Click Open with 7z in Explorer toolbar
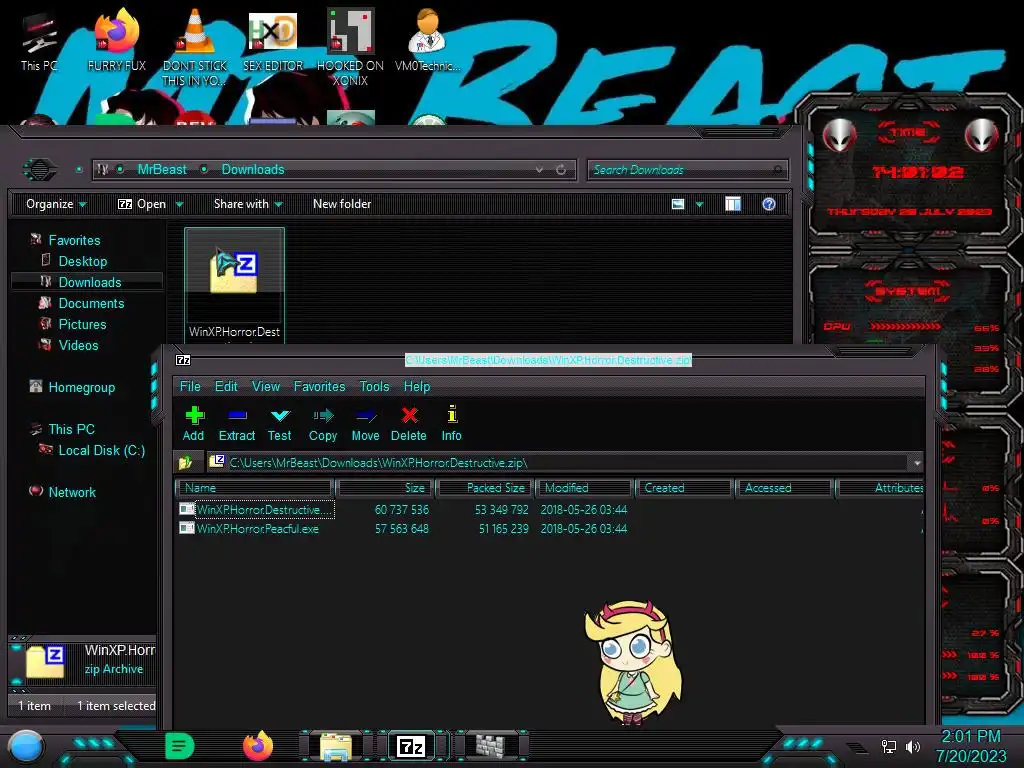Screen dimensions: 1024x768 click(x=142, y=204)
